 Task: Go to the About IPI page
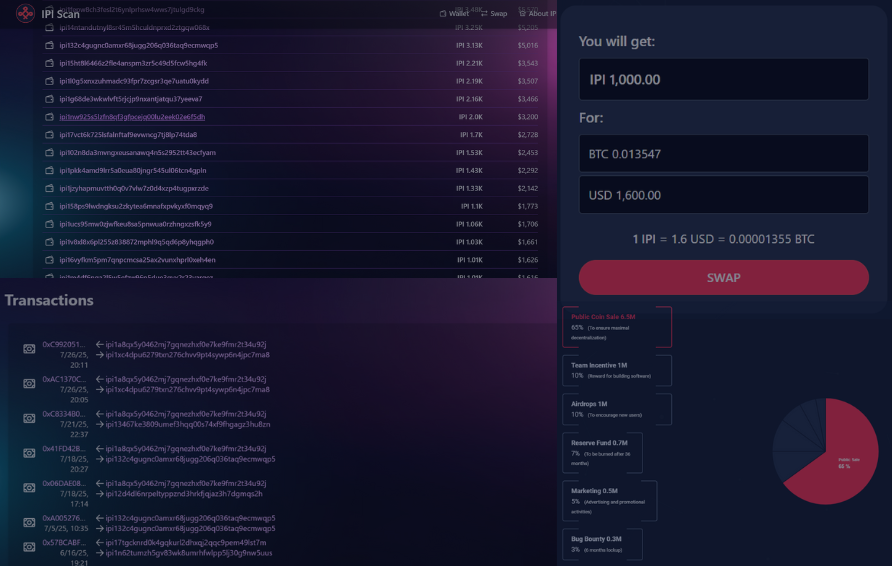pos(539,14)
